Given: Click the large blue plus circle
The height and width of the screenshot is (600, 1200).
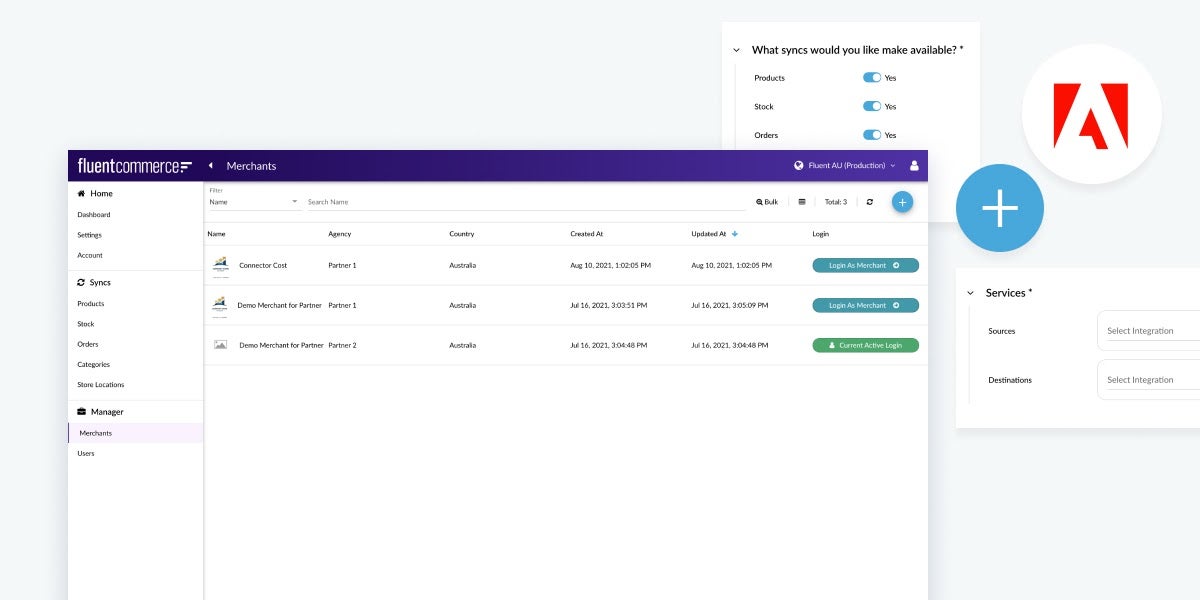Looking at the screenshot, I should click(x=999, y=208).
